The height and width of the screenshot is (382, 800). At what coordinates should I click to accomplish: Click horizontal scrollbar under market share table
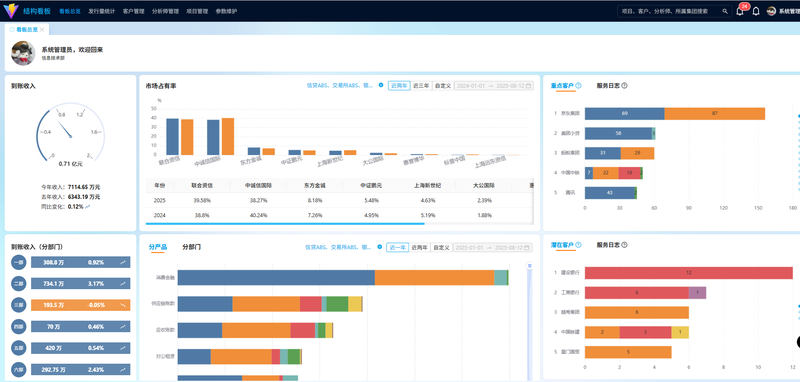(x=285, y=223)
